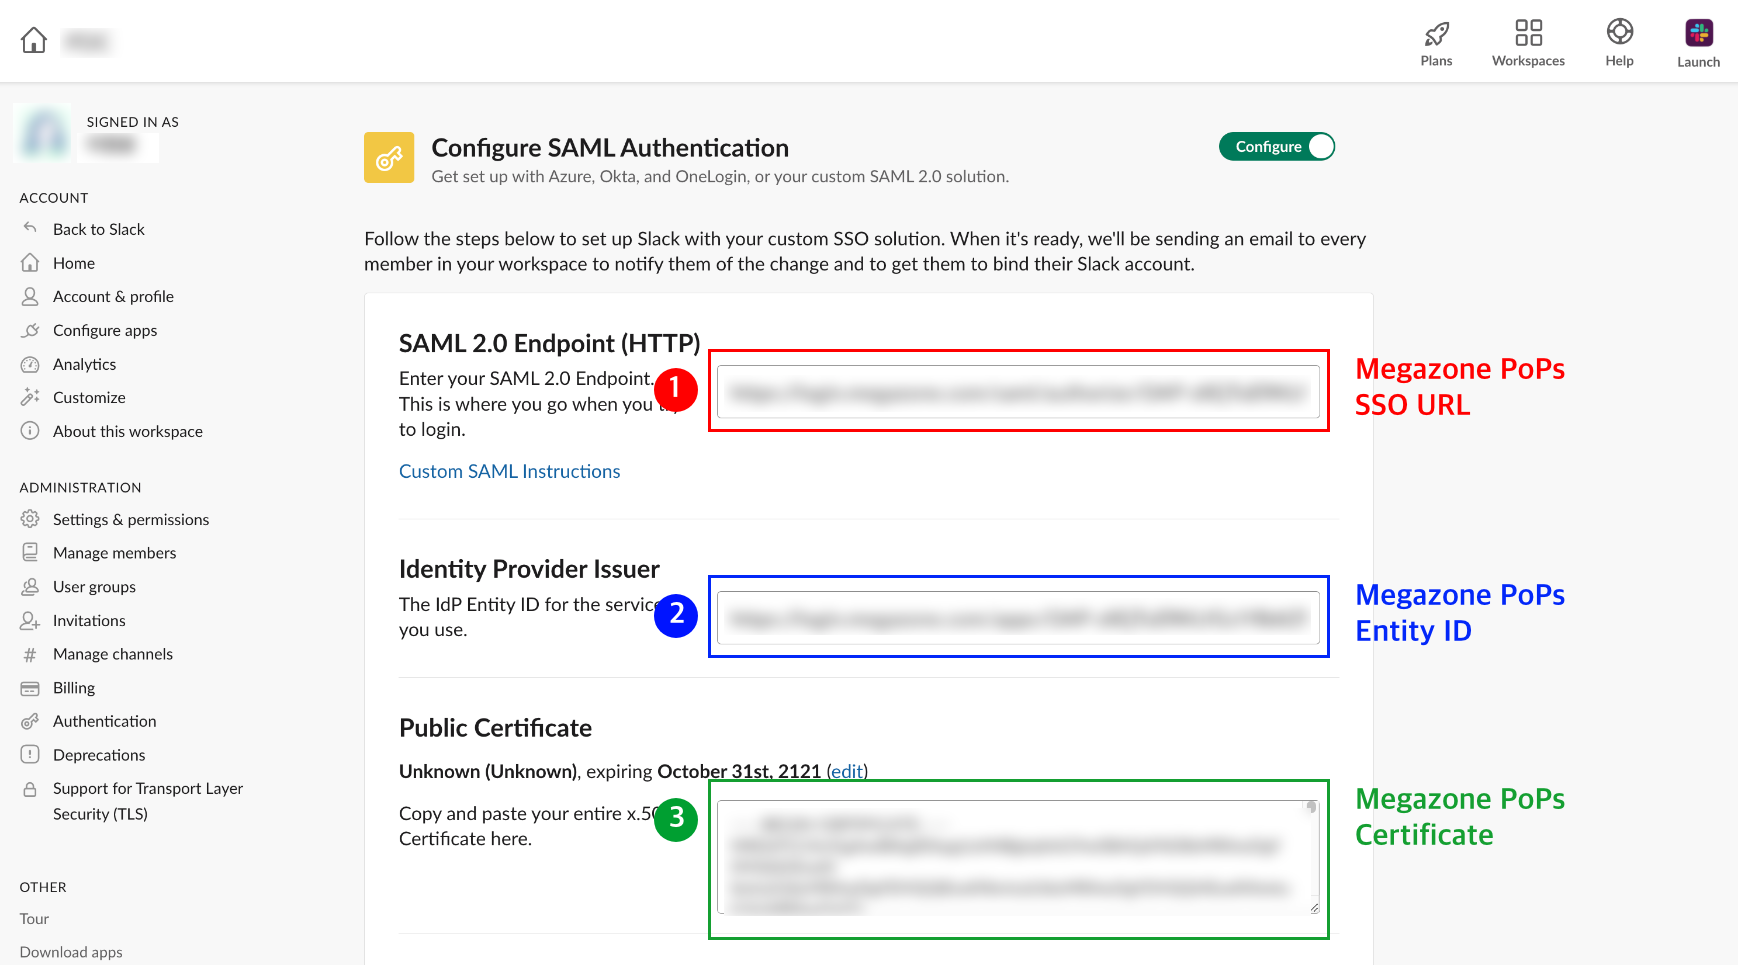Open Support for Transport Layer Security
Screen dimensions: 1738x965
[148, 801]
